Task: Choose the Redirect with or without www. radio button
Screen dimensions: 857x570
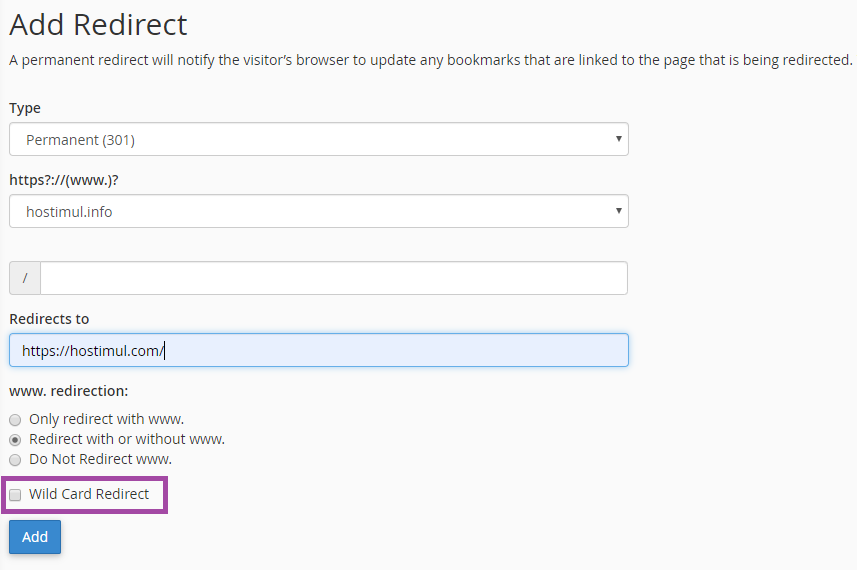Action: (15, 440)
